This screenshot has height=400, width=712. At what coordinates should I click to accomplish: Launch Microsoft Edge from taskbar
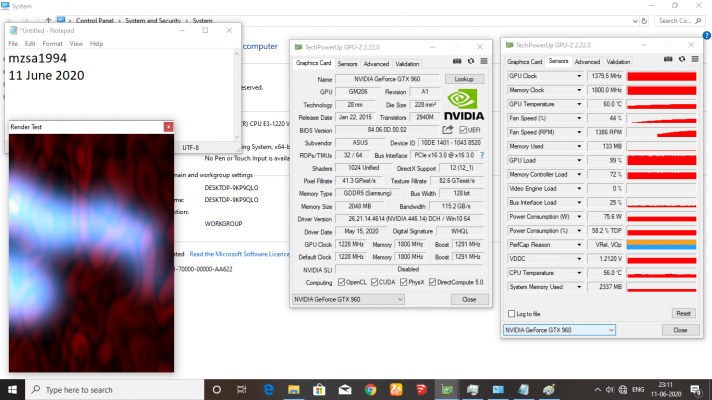coord(268,390)
